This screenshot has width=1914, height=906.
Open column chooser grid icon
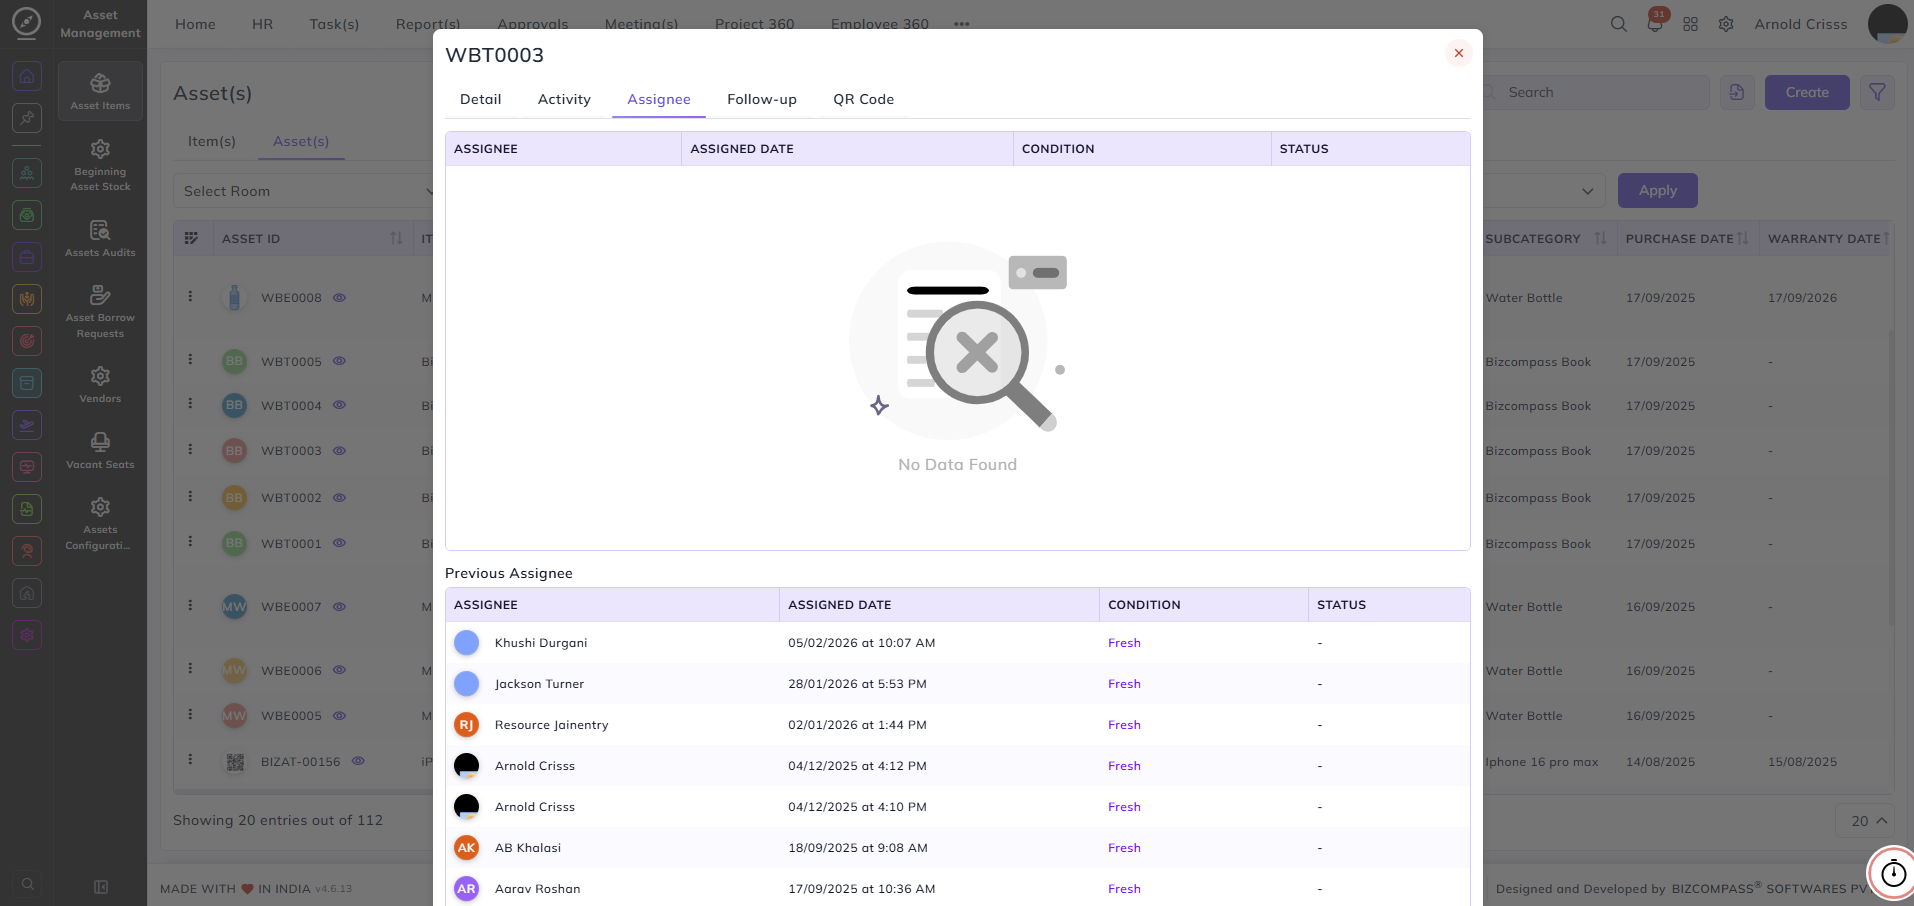click(x=192, y=238)
